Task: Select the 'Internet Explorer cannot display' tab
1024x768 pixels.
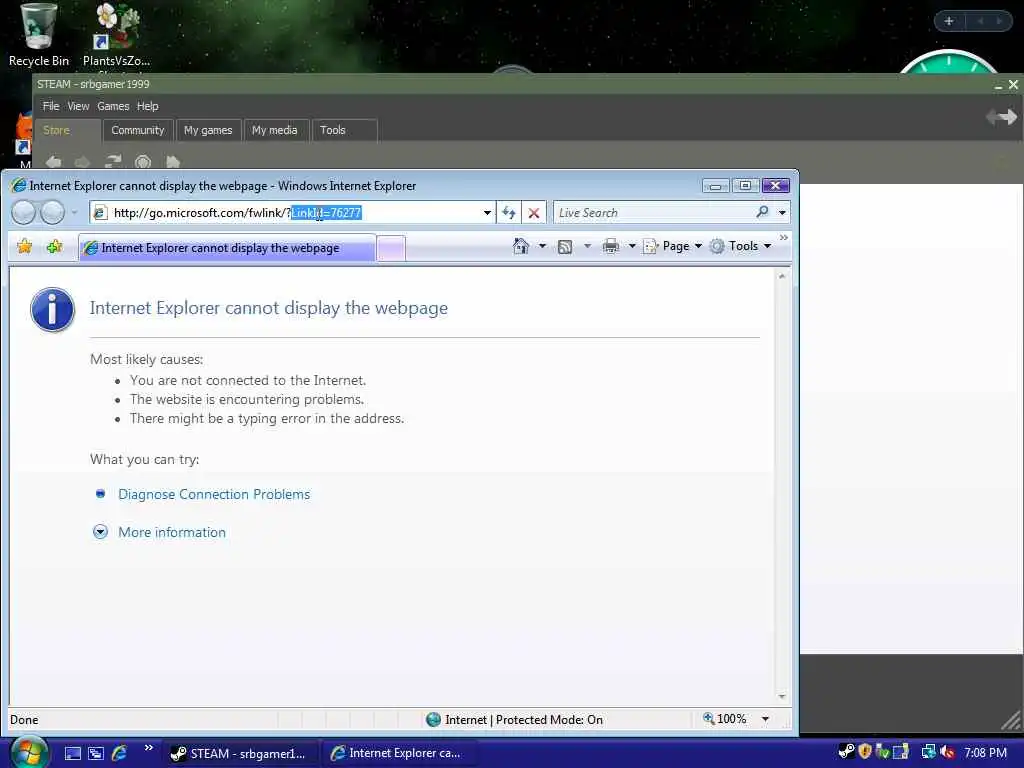Action: (x=227, y=248)
